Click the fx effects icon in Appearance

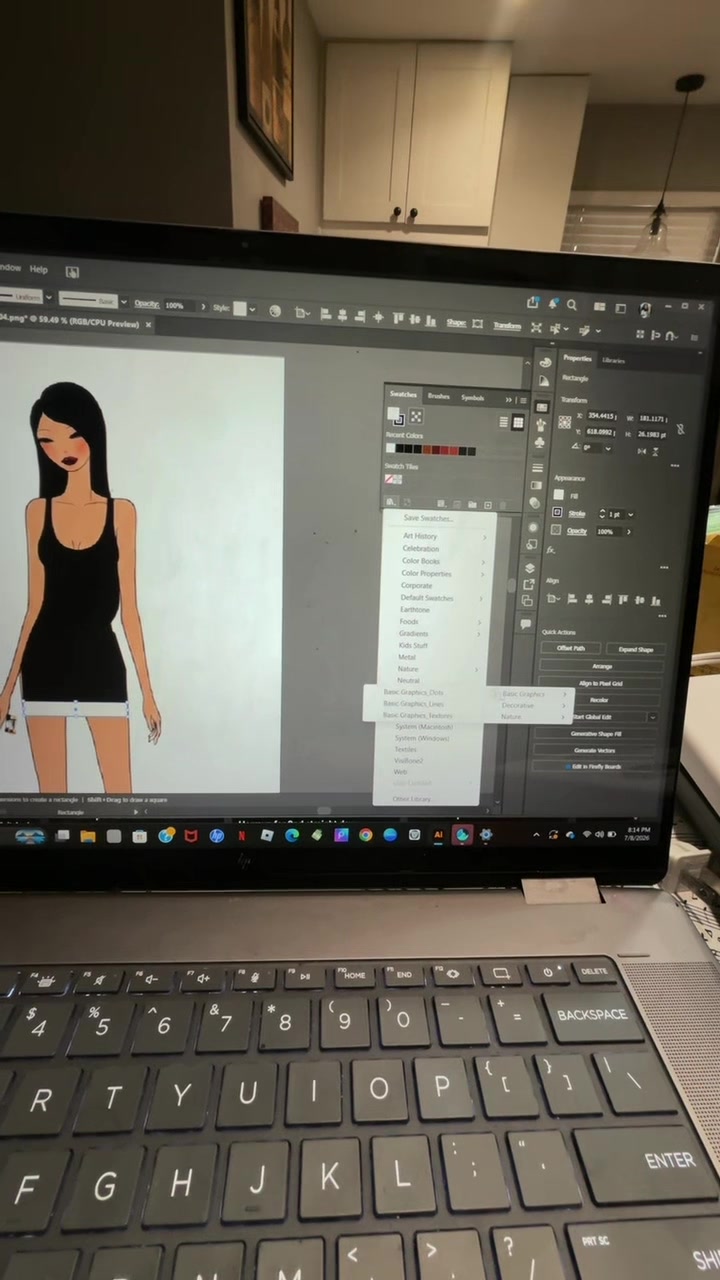(x=551, y=550)
